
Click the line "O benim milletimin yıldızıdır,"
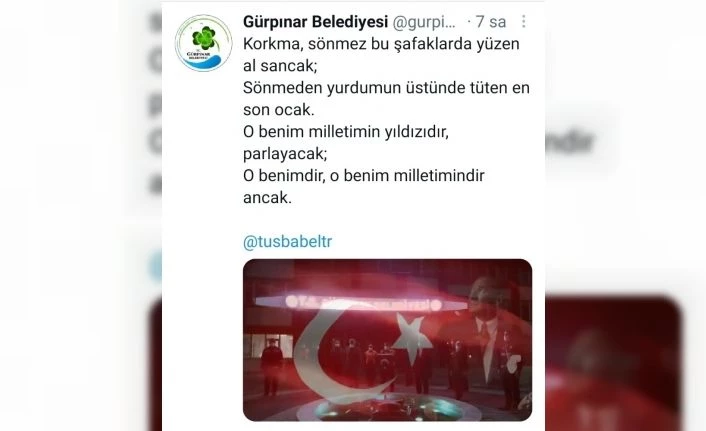(x=346, y=132)
